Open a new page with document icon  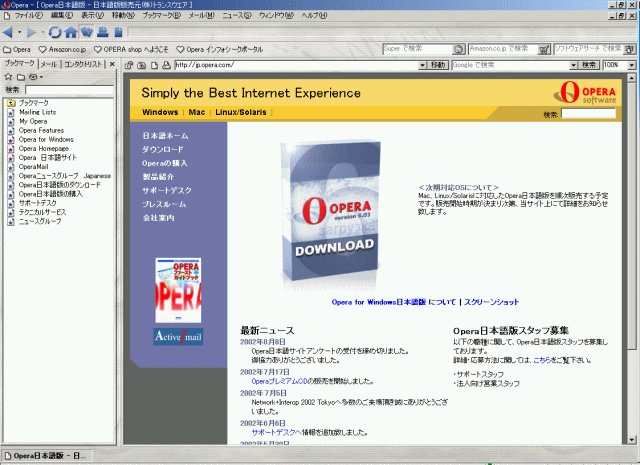pos(118,32)
